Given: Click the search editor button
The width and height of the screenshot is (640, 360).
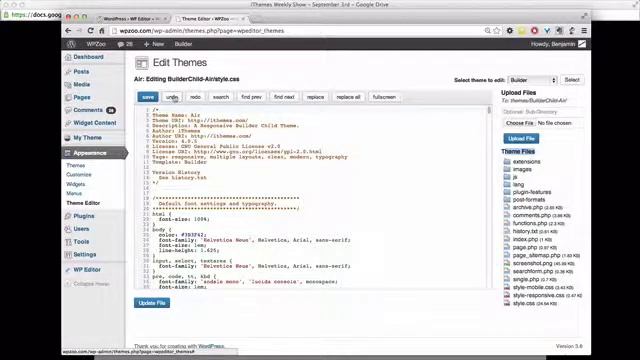Looking at the screenshot, I should coord(221,97).
